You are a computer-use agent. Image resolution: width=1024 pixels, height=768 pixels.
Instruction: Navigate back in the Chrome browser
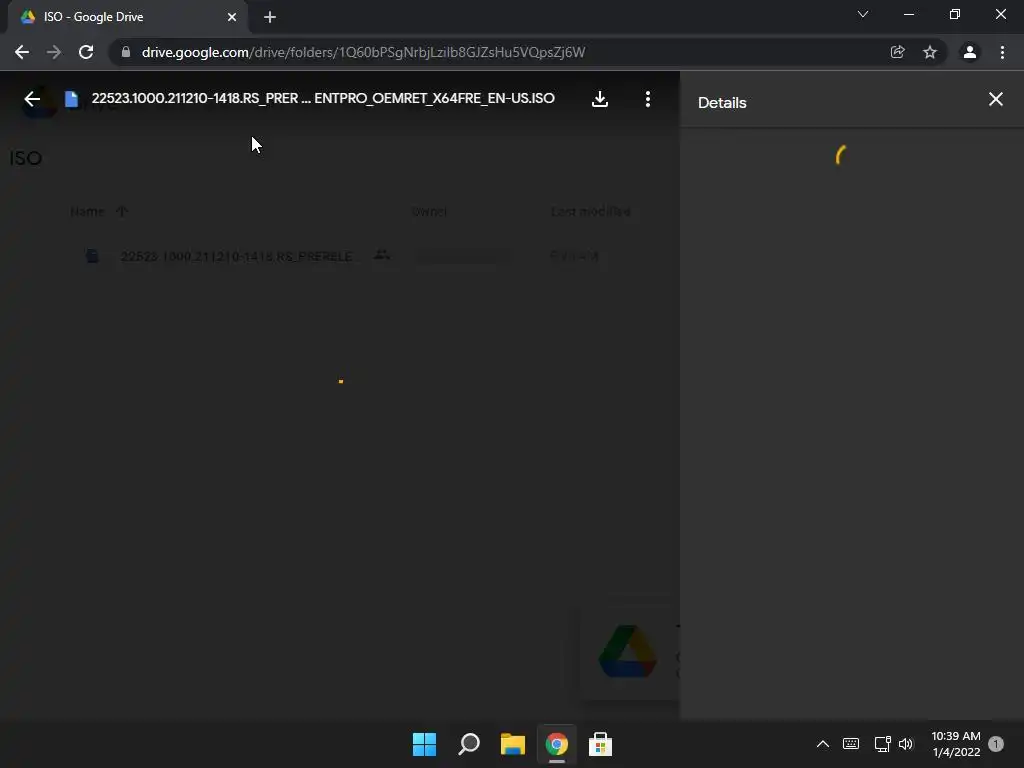[x=22, y=52]
